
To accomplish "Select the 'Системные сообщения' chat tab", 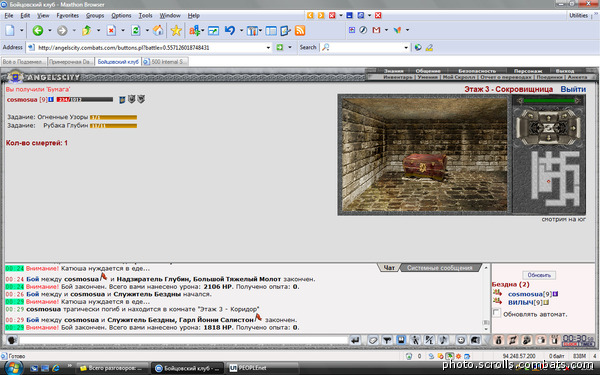I will click(439, 267).
